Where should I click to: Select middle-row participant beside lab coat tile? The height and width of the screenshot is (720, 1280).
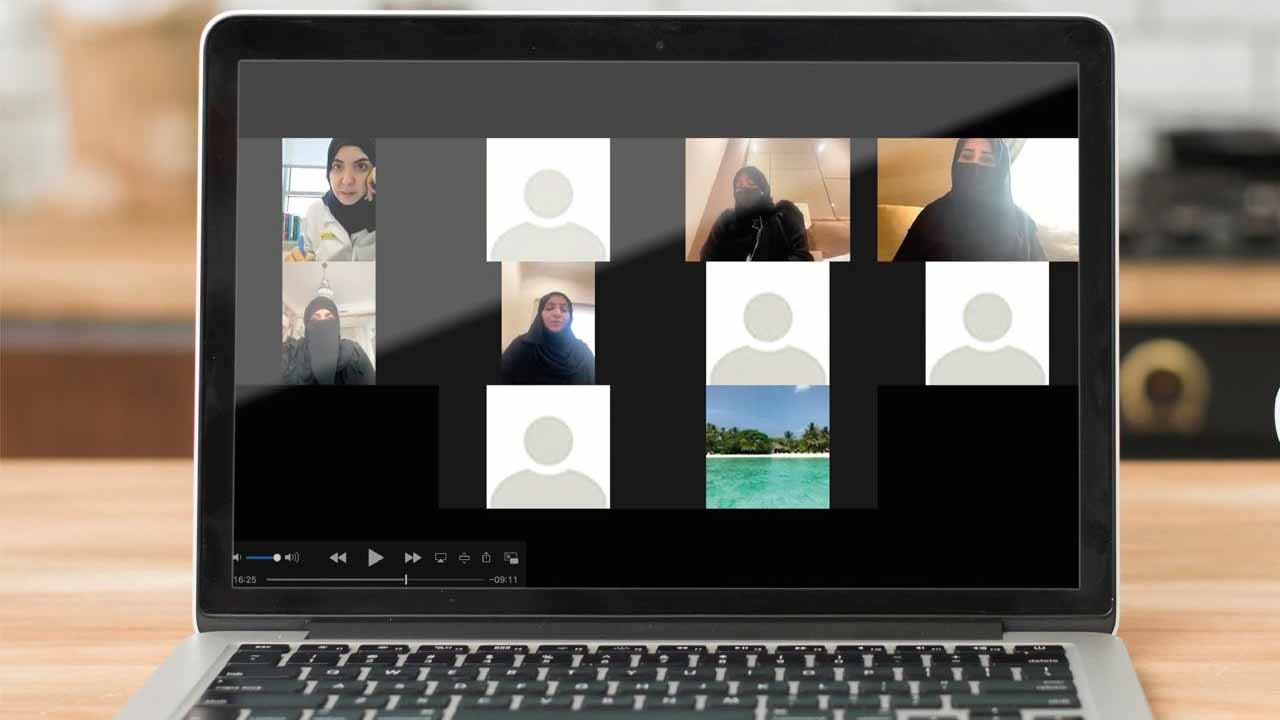point(547,323)
